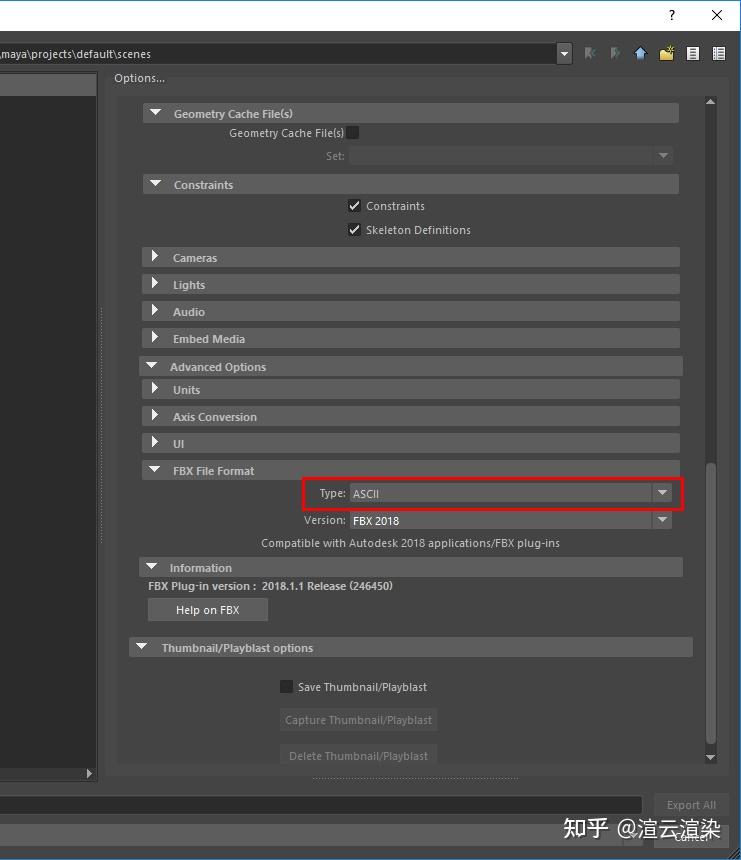The height and width of the screenshot is (860, 741).
Task: Collapse the Advanced Options section
Action: click(x=152, y=365)
